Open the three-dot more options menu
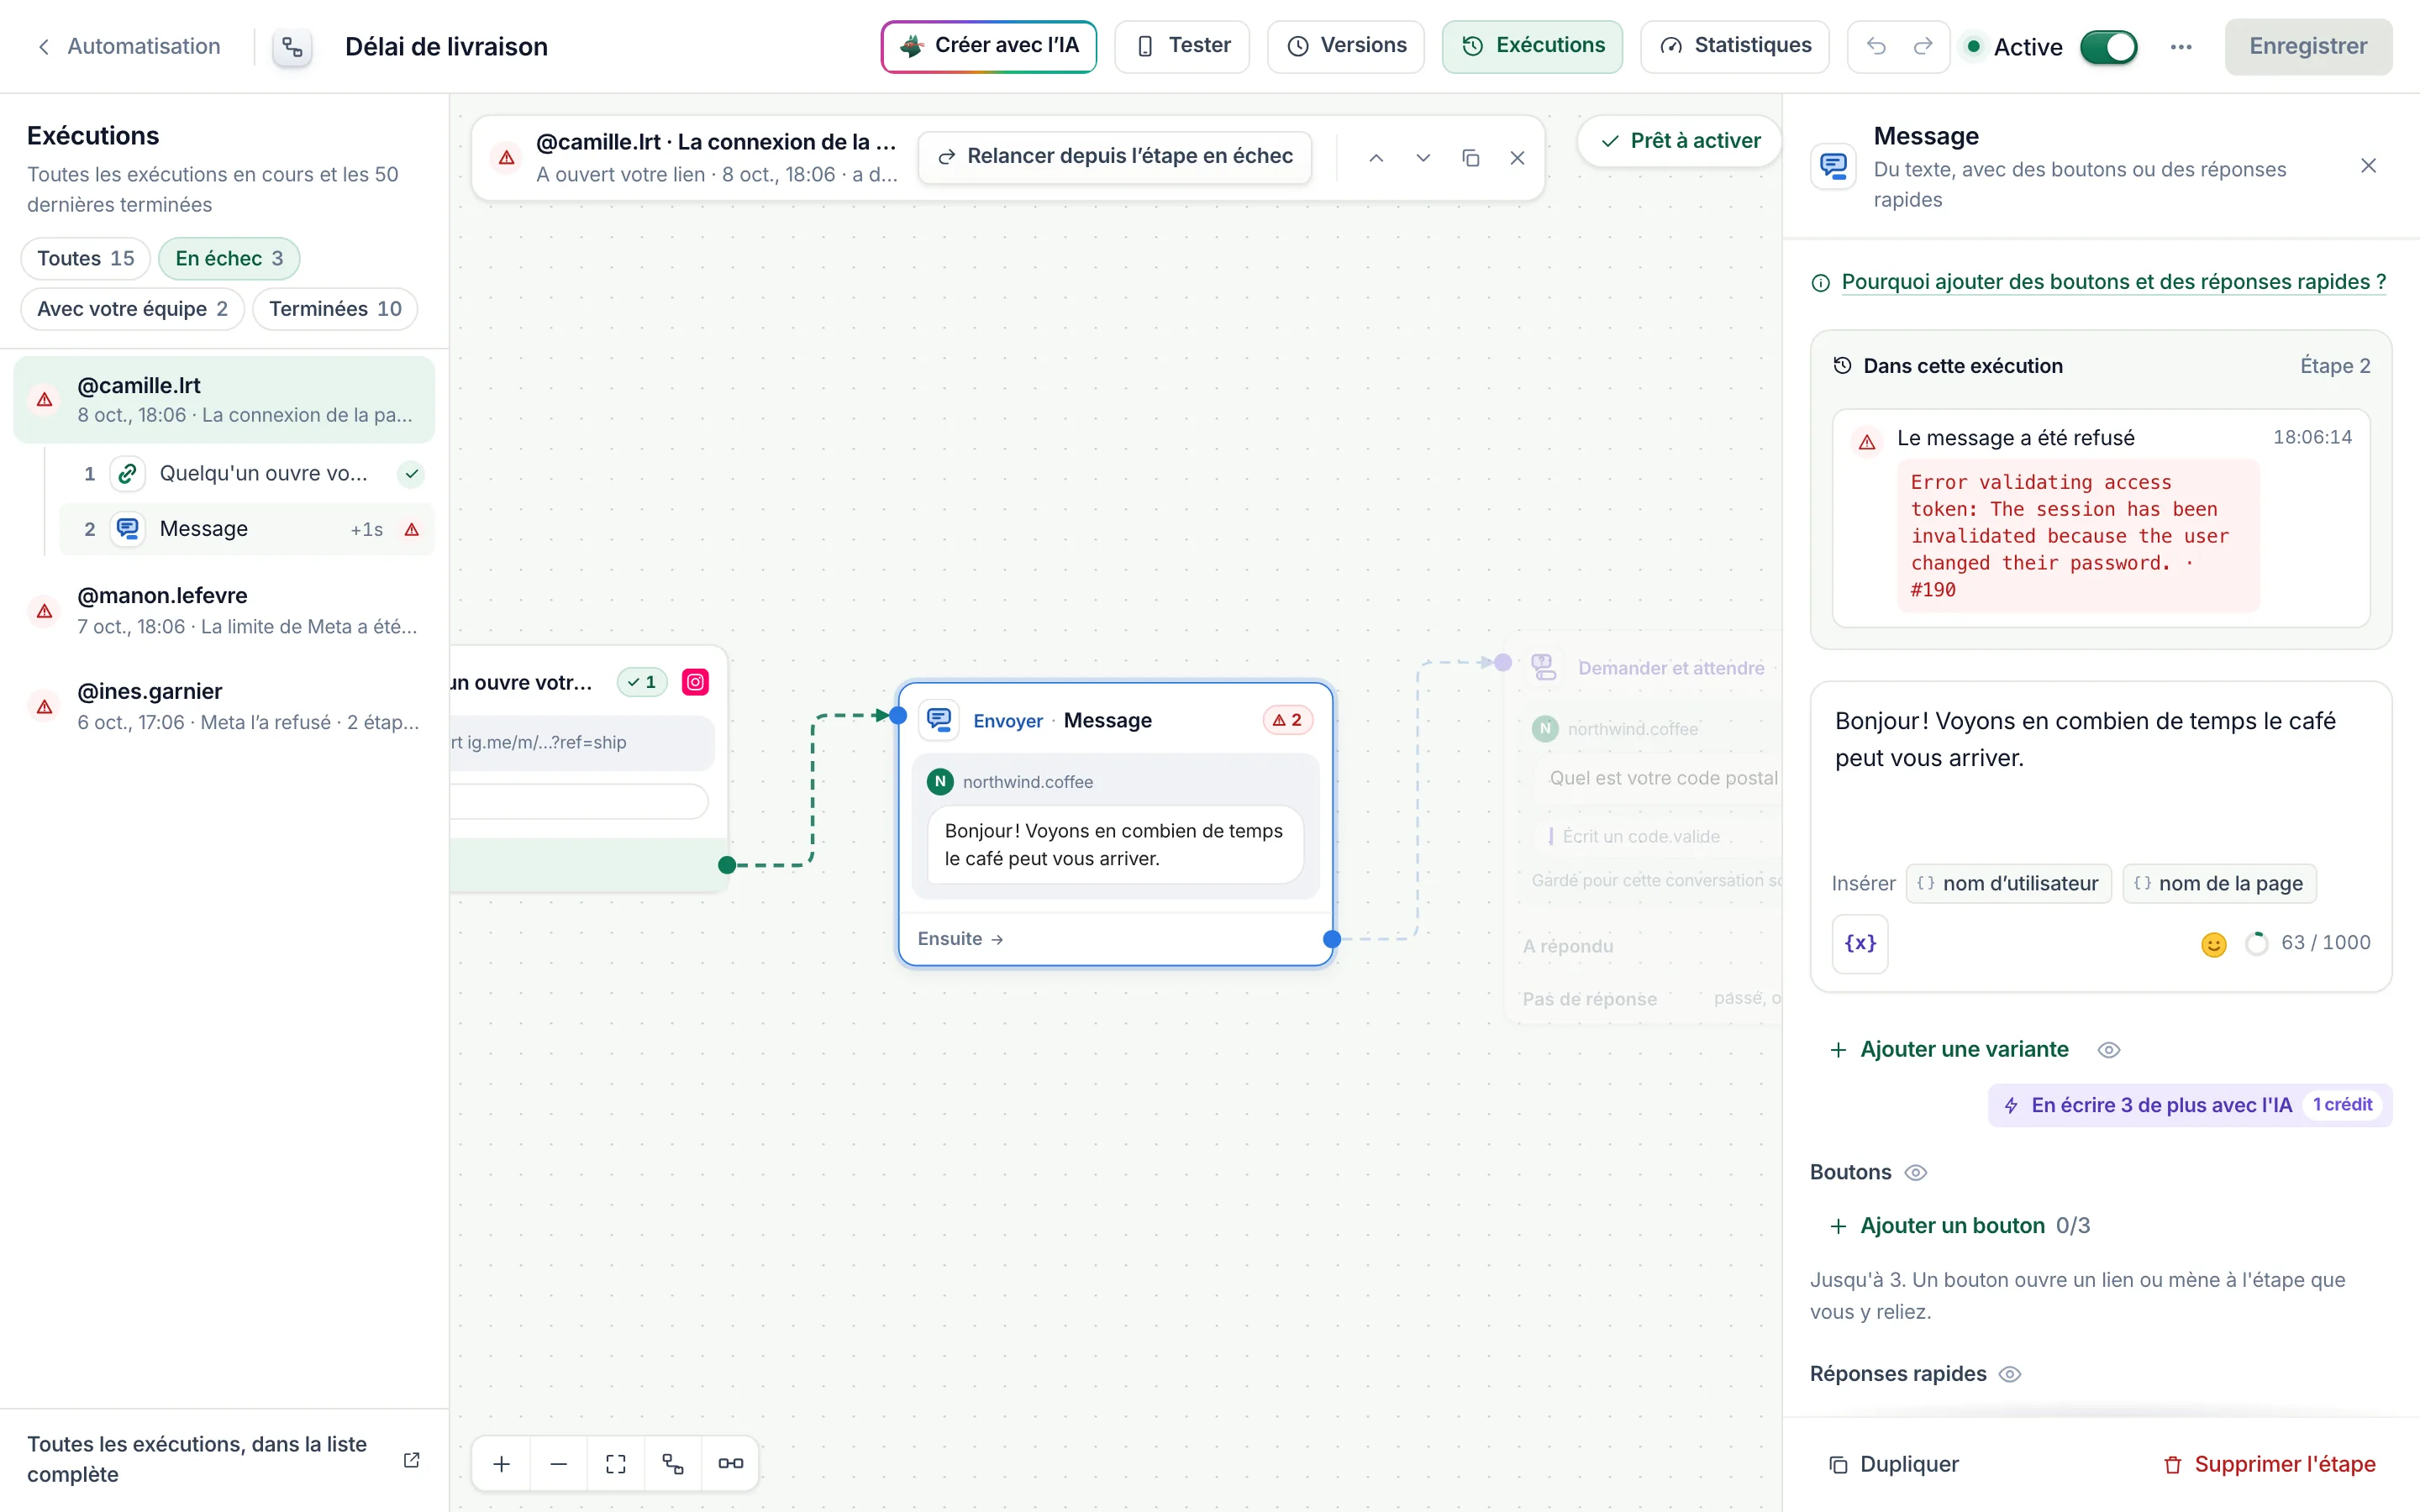The height and width of the screenshot is (1512, 2420). pyautogui.click(x=2181, y=47)
